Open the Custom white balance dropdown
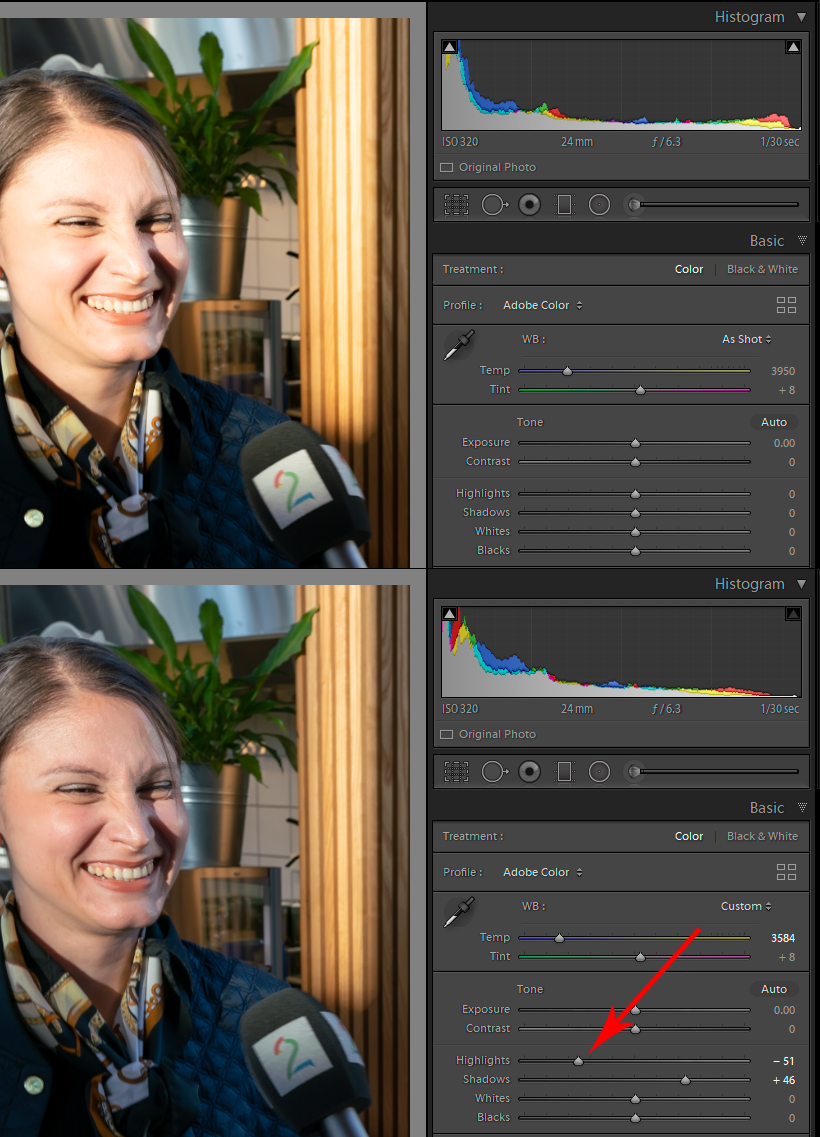The image size is (820, 1137). click(x=746, y=906)
